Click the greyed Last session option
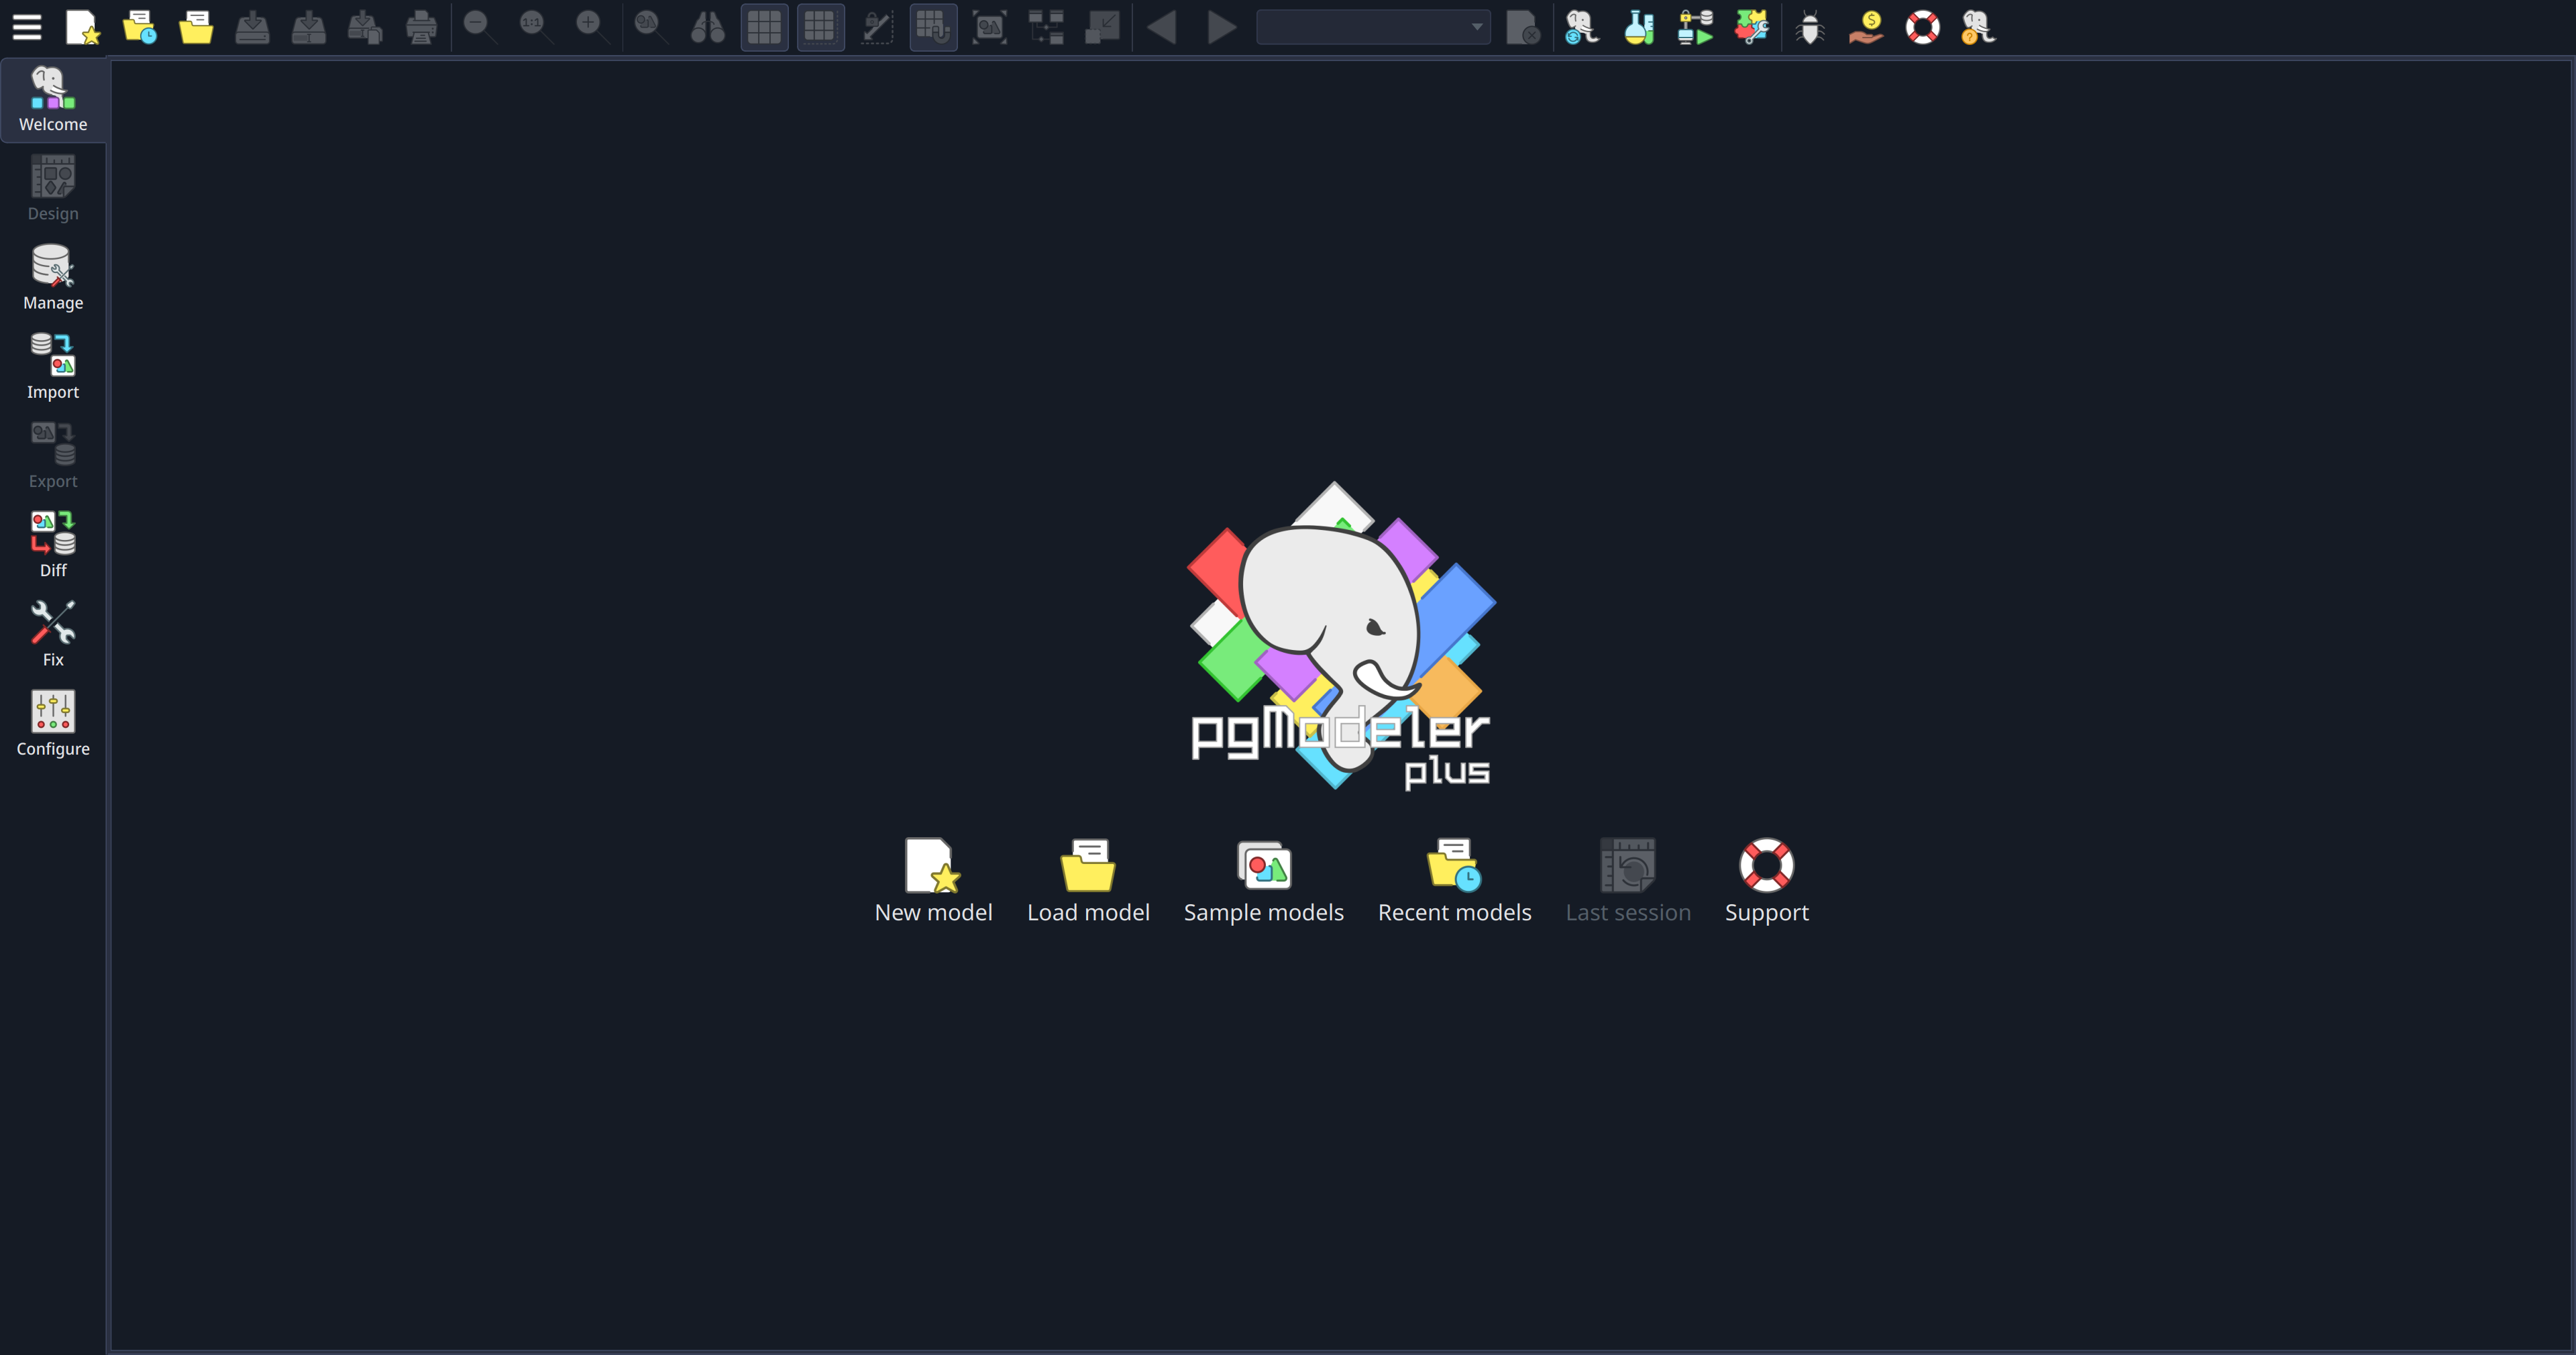The image size is (2576, 1355). click(1627, 880)
